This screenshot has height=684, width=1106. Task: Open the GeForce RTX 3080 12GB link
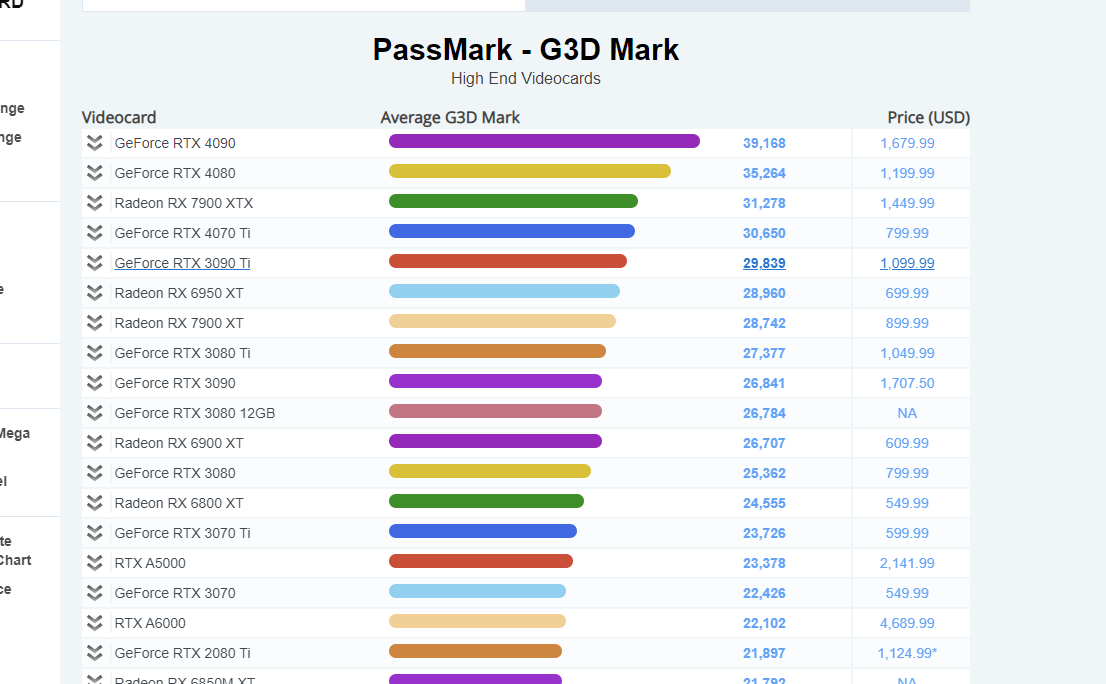pos(195,413)
